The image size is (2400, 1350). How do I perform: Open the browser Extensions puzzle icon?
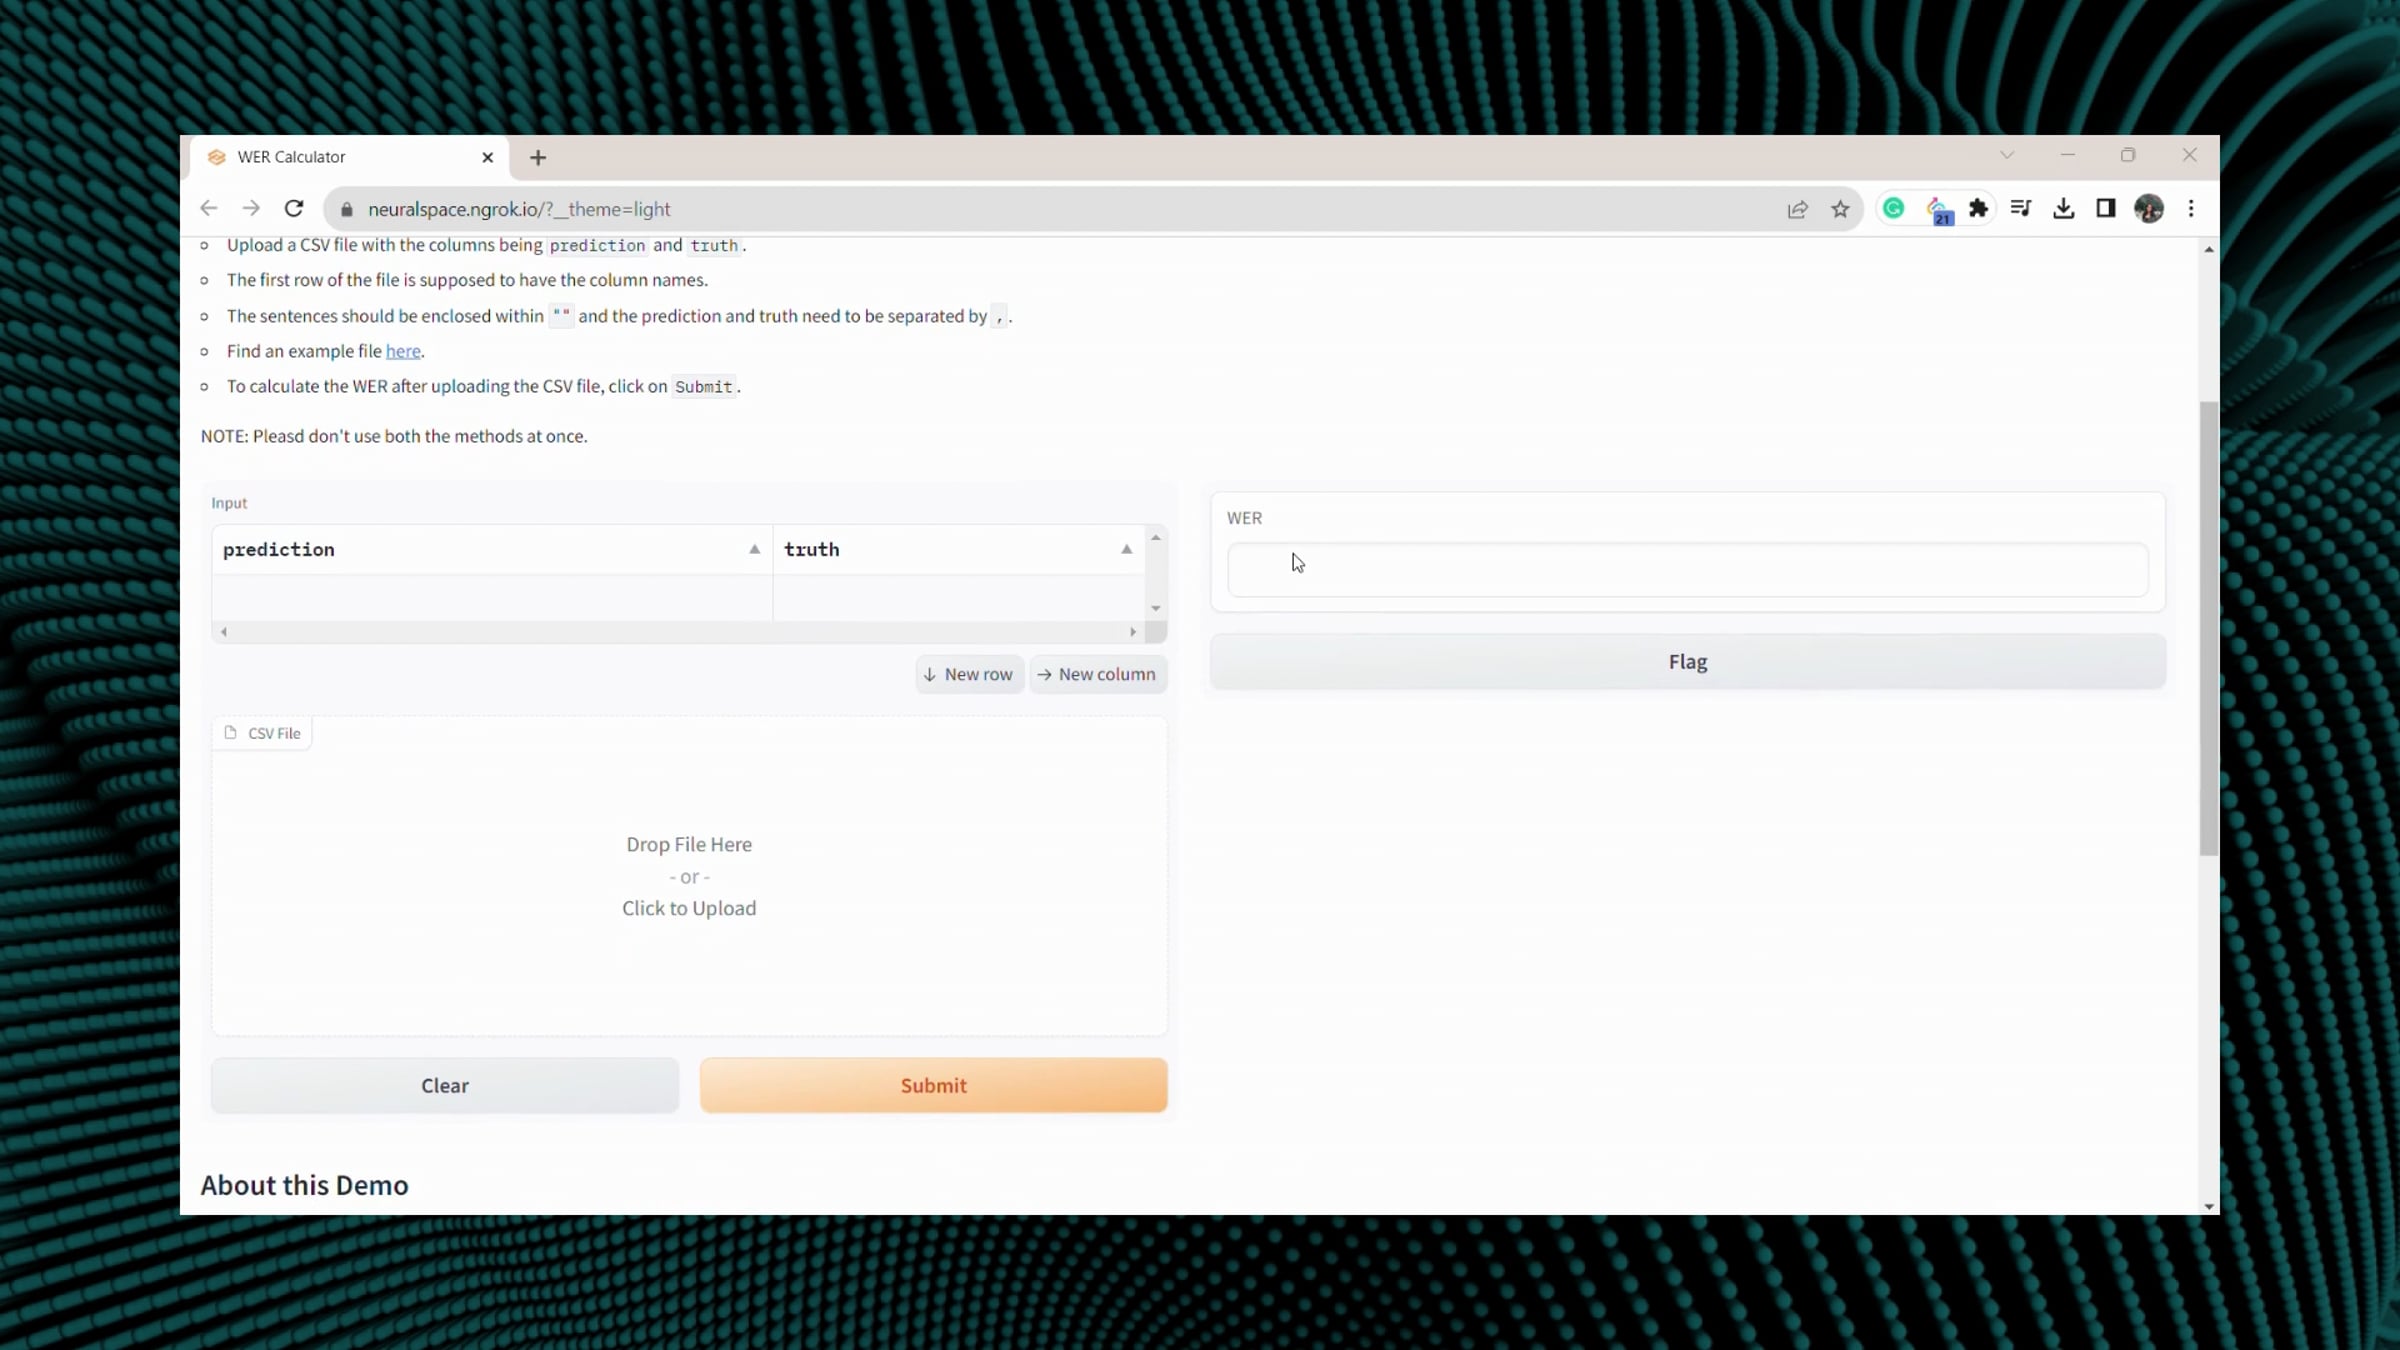point(1978,208)
